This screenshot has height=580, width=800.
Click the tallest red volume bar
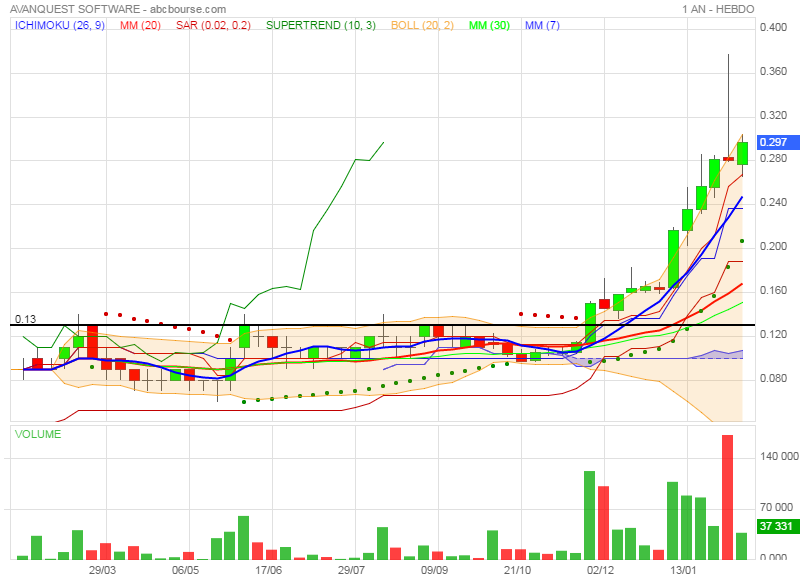(728, 497)
